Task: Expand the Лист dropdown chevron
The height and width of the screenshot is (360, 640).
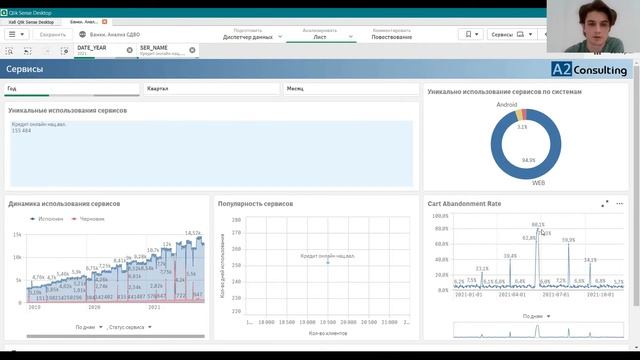Action: [x=350, y=37]
